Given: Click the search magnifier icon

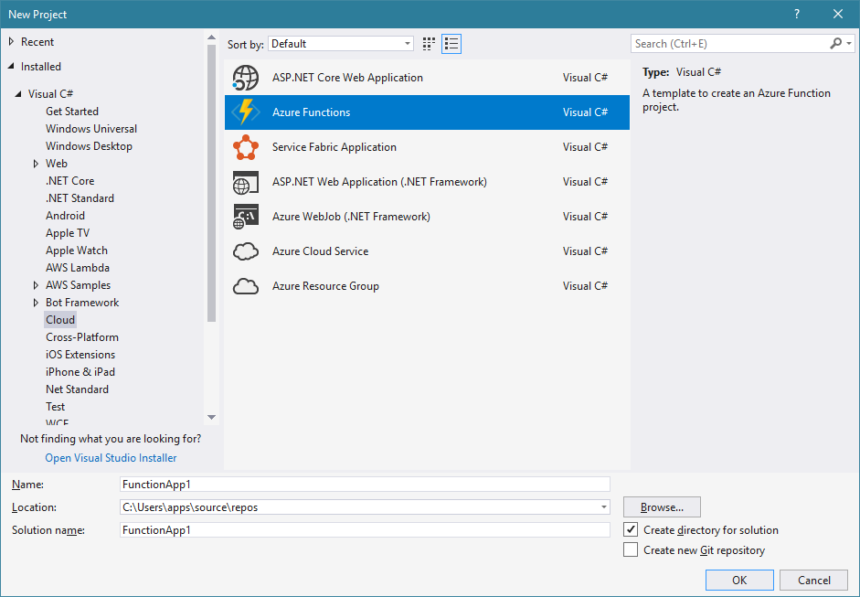Looking at the screenshot, I should [x=835, y=43].
